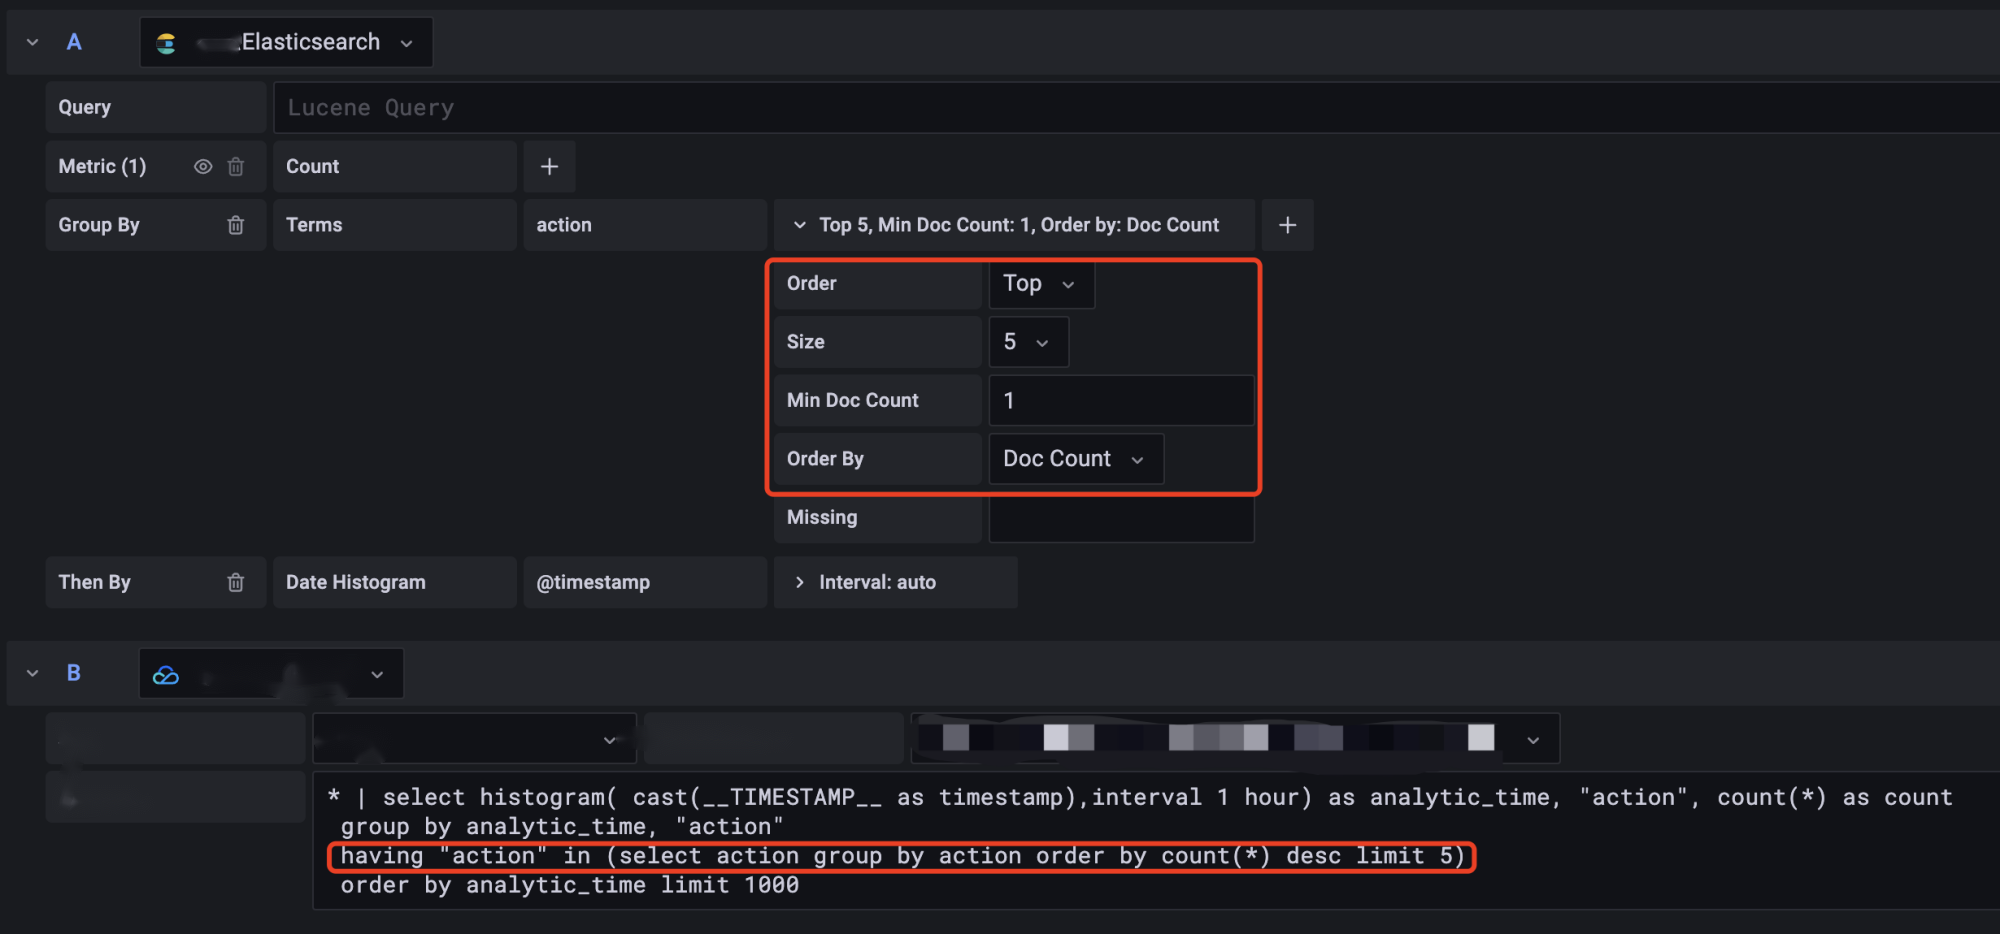The width and height of the screenshot is (2000, 934).
Task: Expand the Interval: auto settings
Action: tap(896, 582)
